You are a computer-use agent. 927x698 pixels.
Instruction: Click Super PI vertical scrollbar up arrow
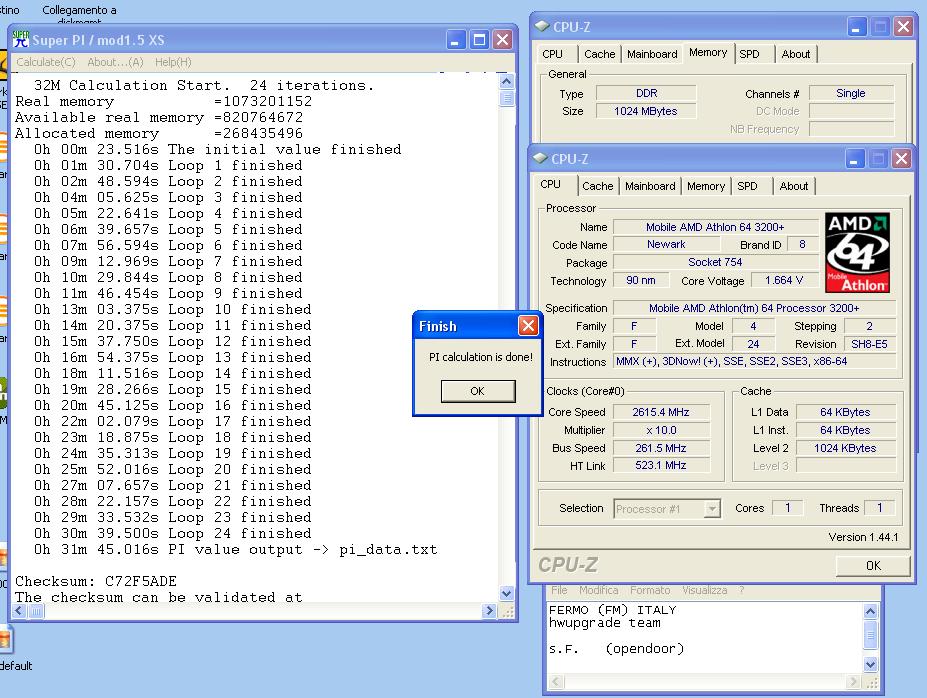click(x=507, y=81)
